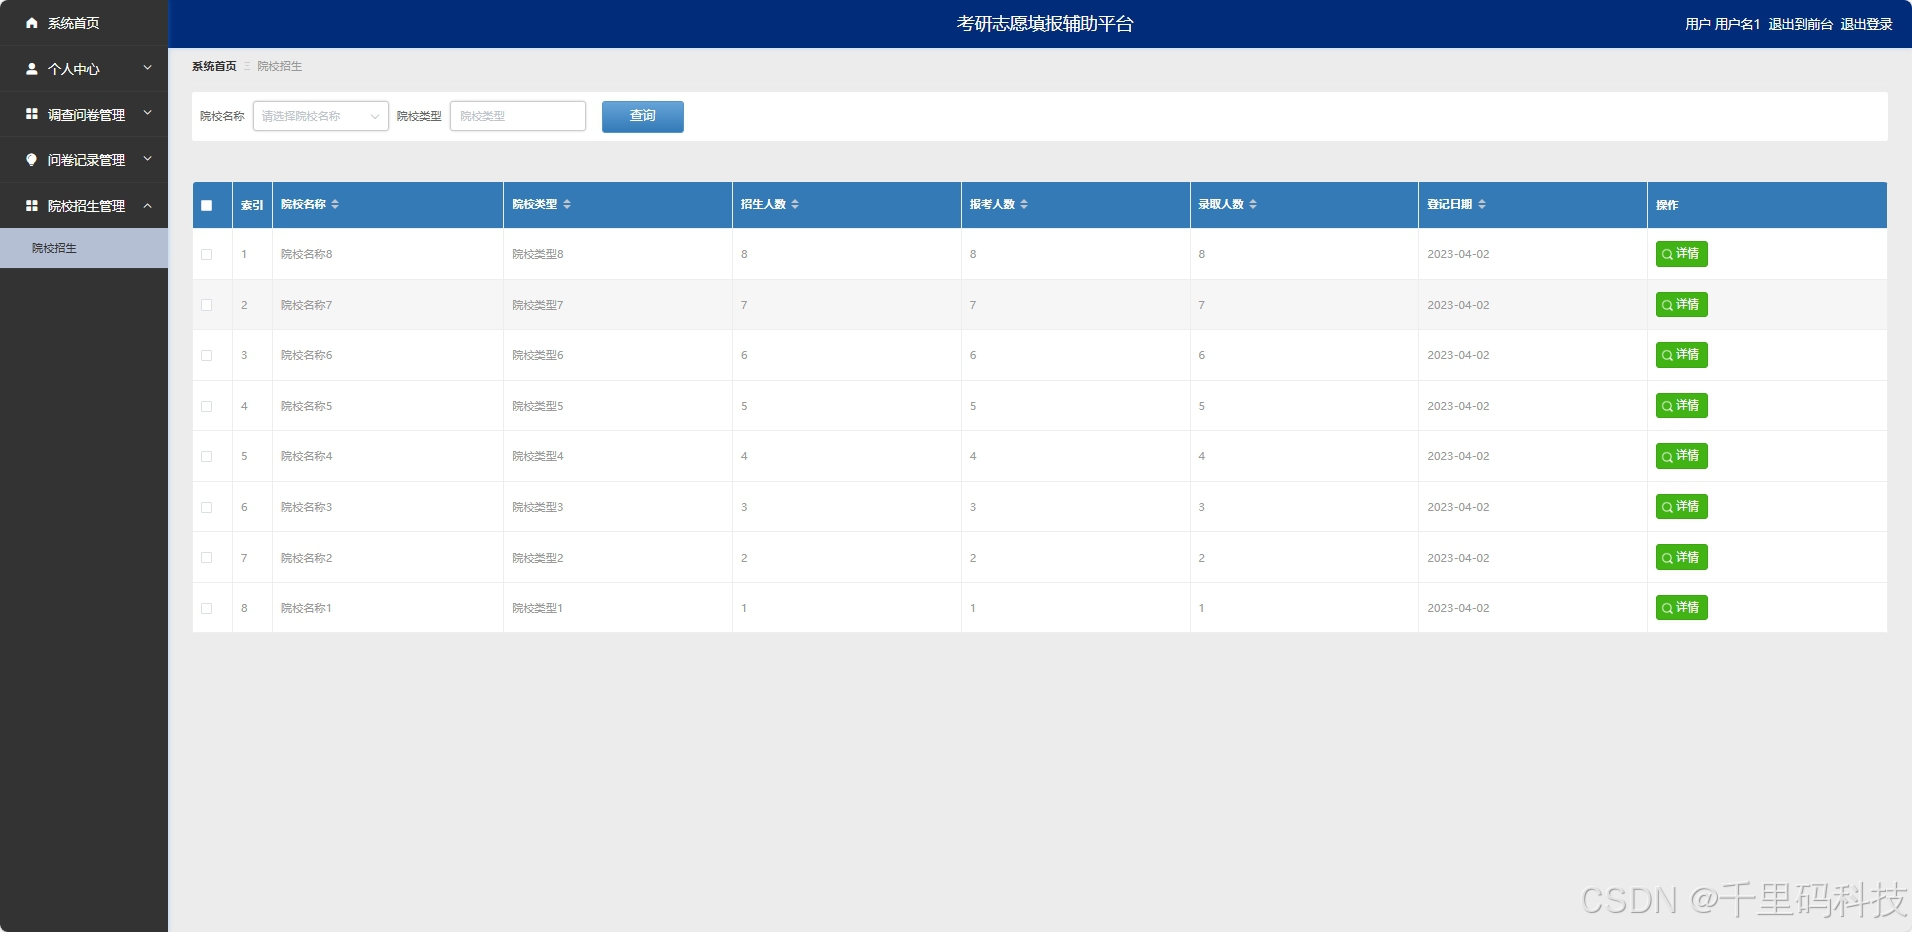The width and height of the screenshot is (1912, 932).
Task: Click 退出登录 in header
Action: 1866,24
